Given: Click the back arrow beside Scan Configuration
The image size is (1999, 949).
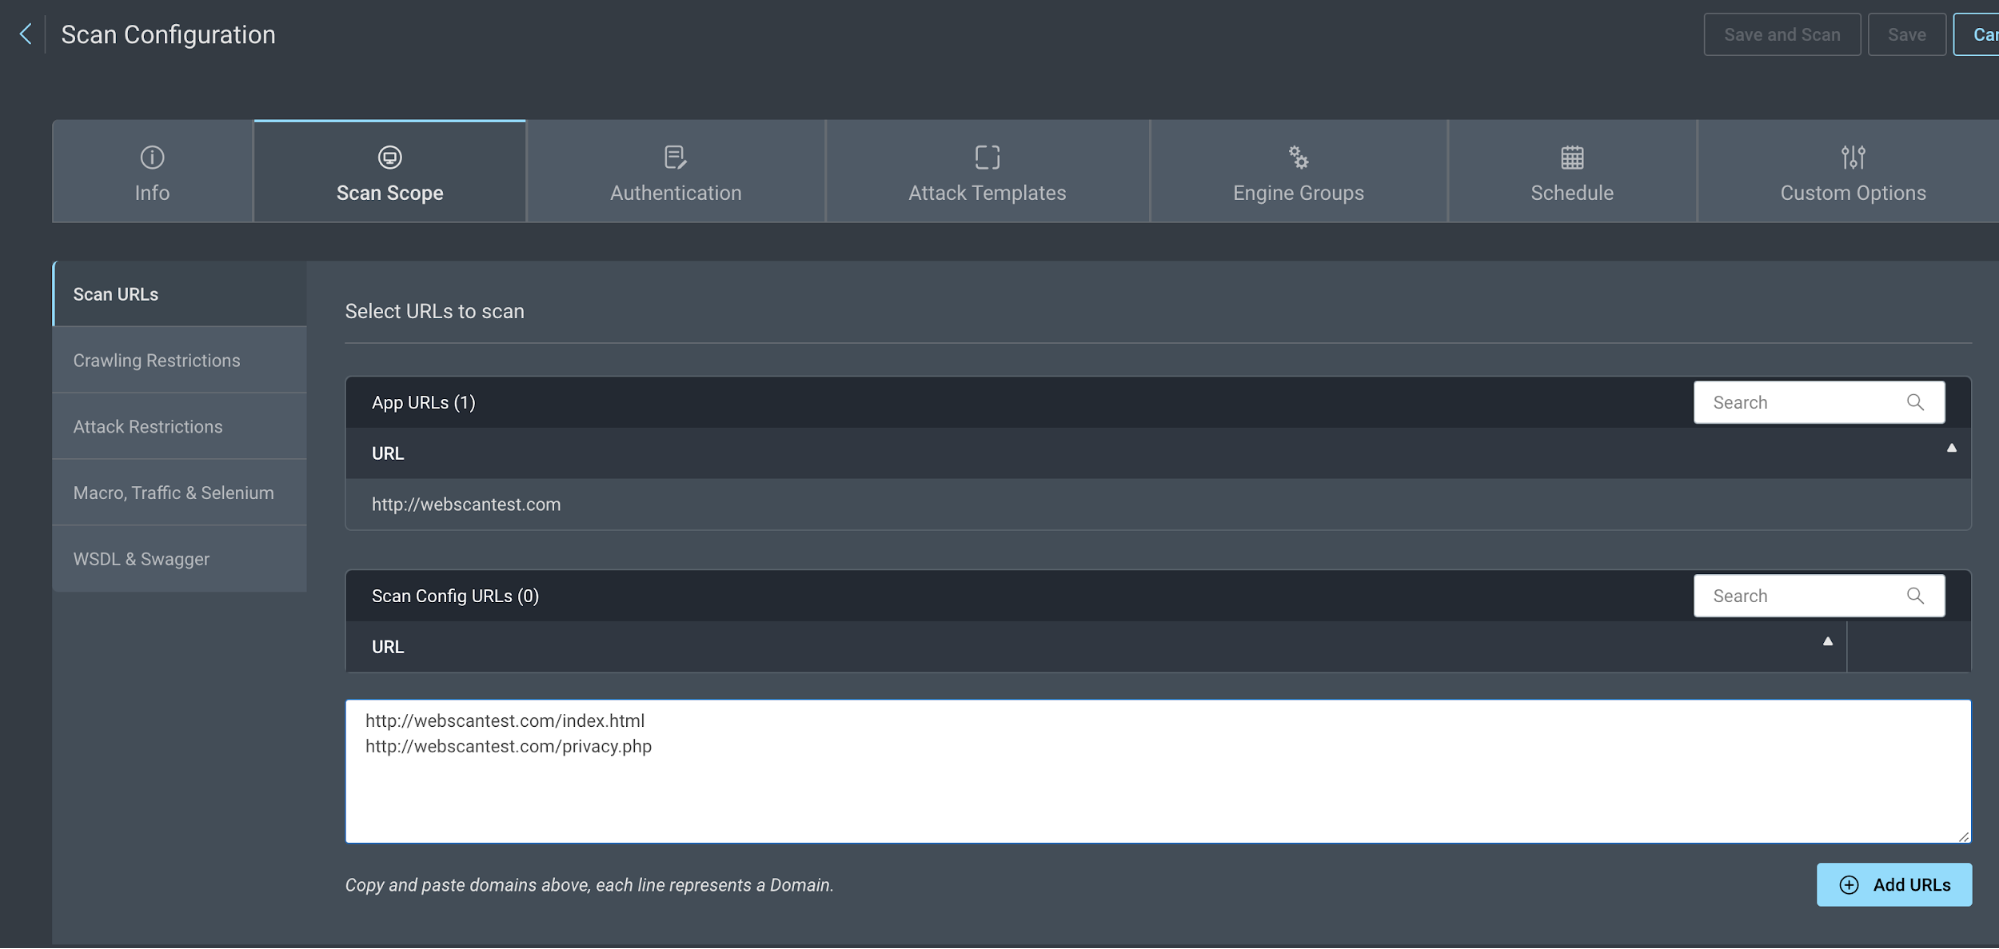Looking at the screenshot, I should [x=26, y=34].
